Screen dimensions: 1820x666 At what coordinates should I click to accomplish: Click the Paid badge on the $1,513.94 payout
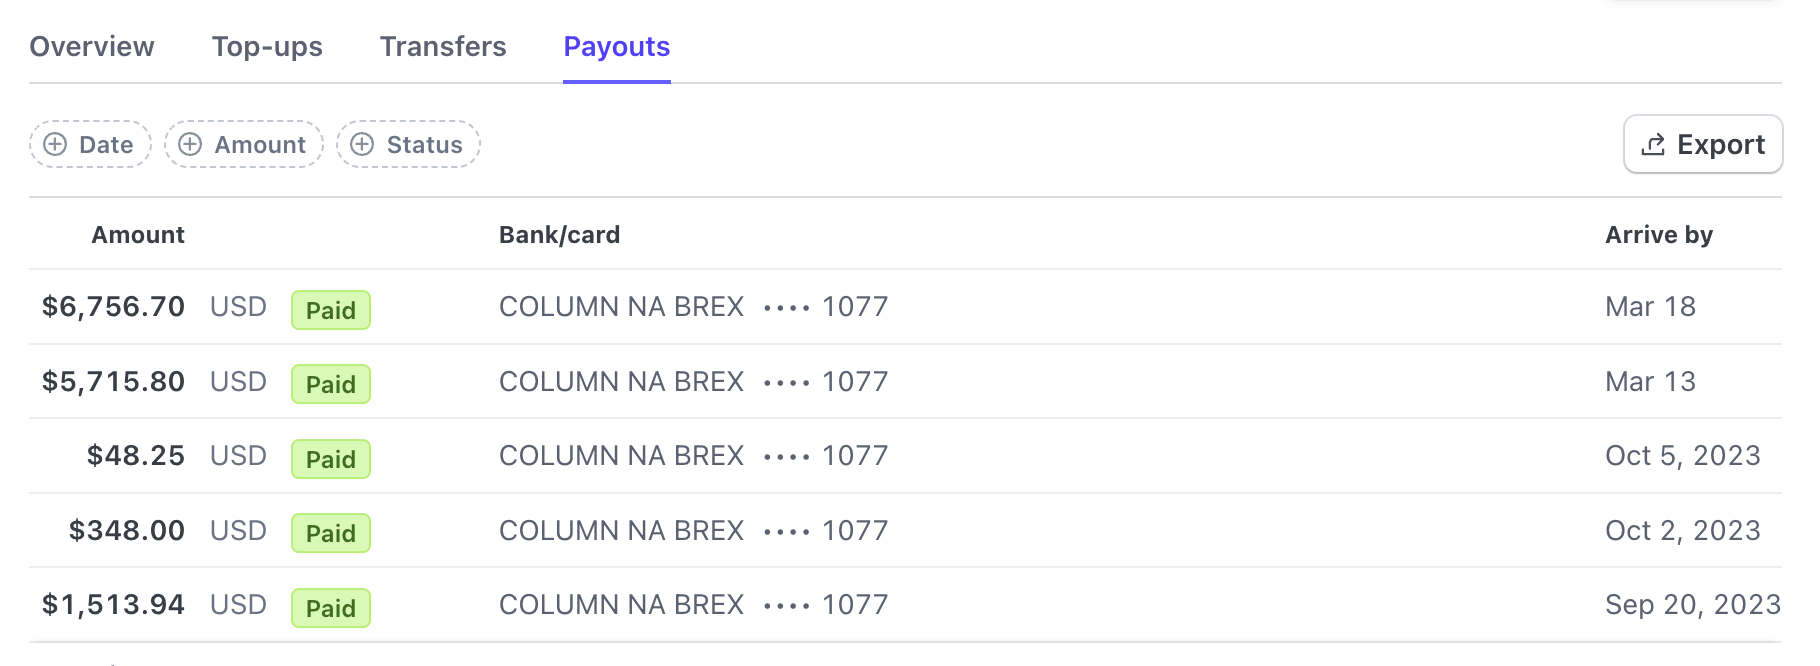330,608
